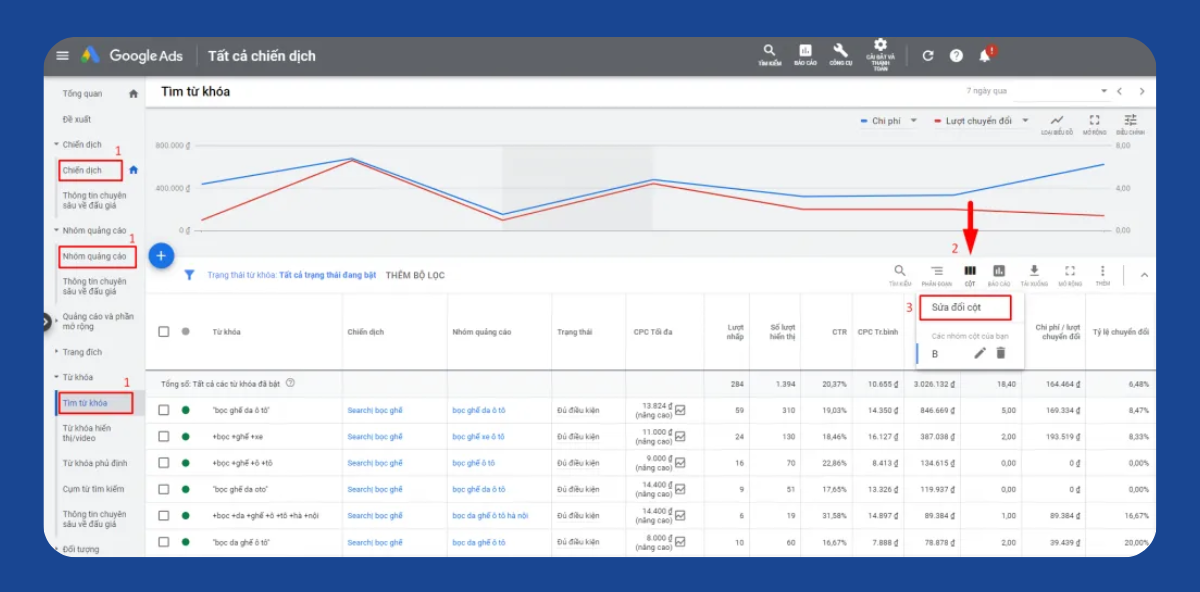Viewport: 1200px width, 592px height.
Task: Open the hamburger navigation menu
Action: (63, 56)
